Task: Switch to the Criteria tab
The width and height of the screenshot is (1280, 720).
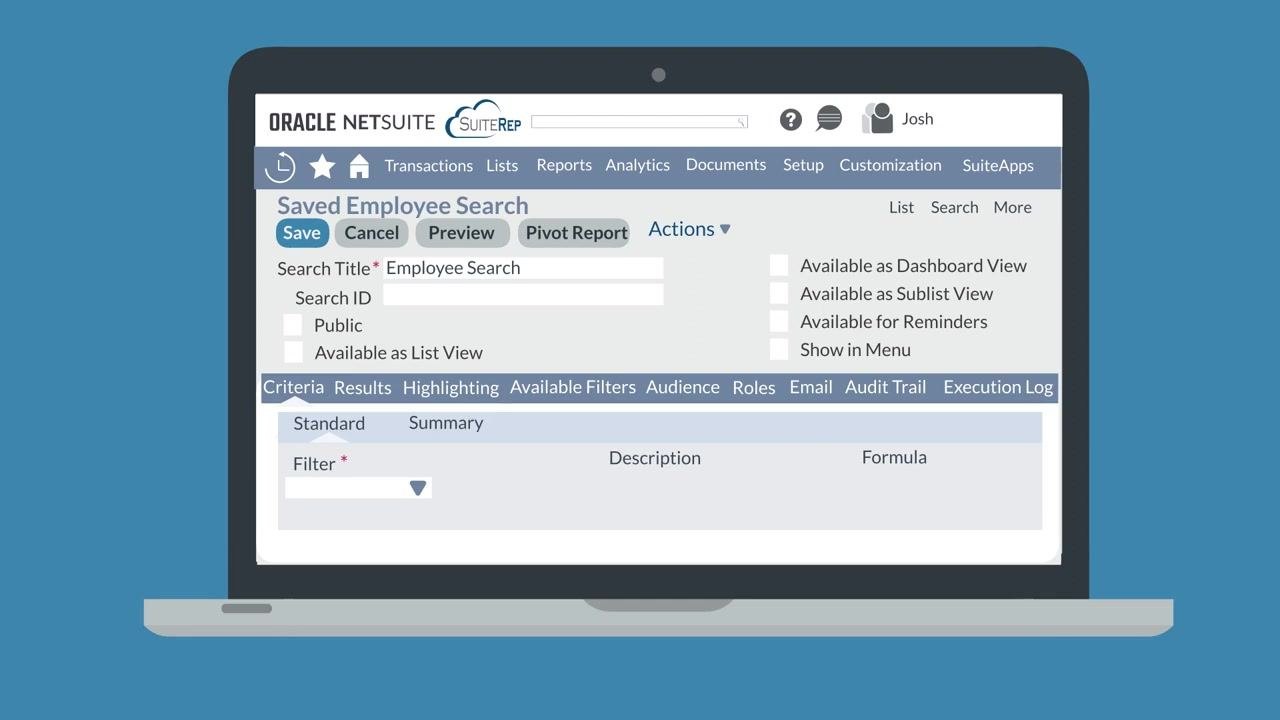Action: point(293,387)
